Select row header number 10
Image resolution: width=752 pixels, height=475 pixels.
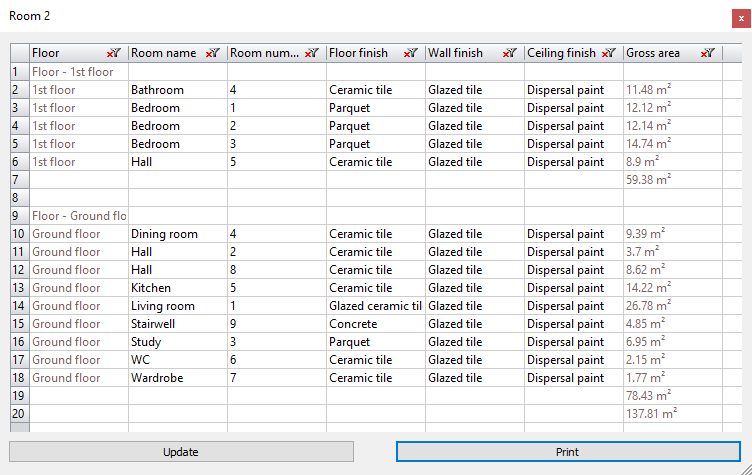point(19,234)
